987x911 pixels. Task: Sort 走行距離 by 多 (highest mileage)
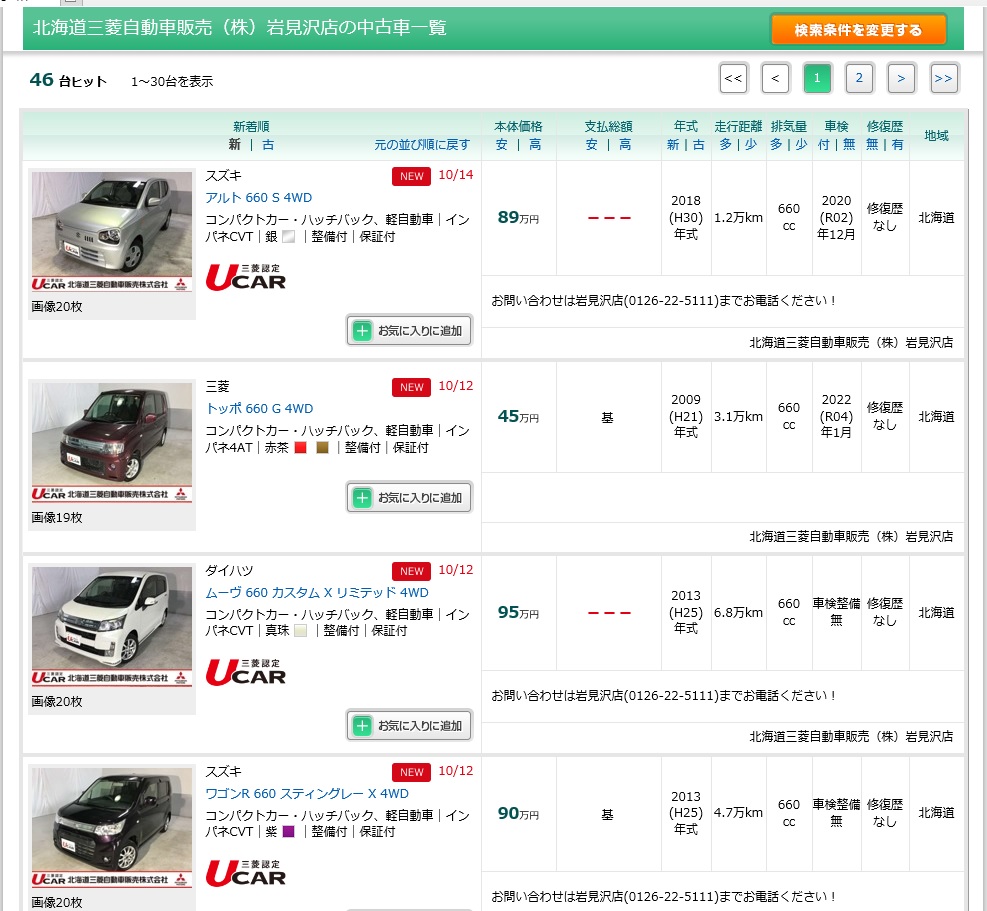726,145
